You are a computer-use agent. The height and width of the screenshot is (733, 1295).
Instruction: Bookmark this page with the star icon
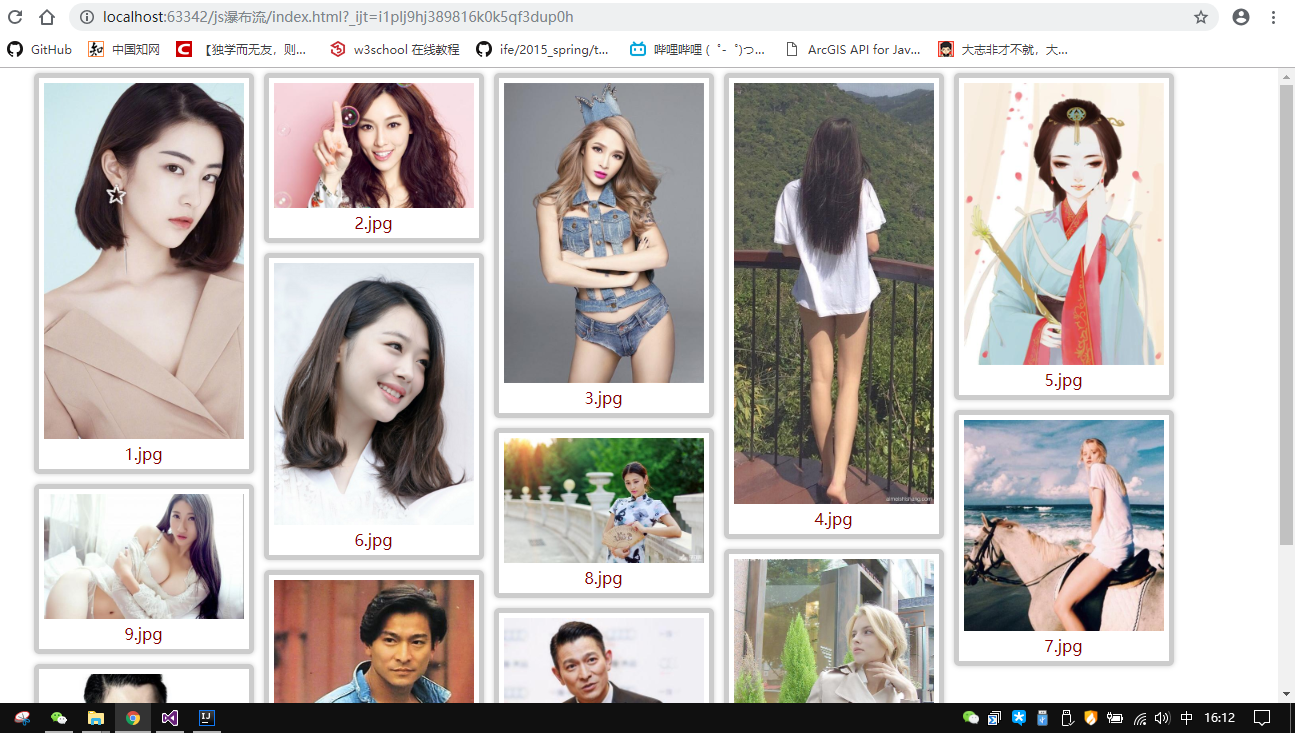point(1201,17)
